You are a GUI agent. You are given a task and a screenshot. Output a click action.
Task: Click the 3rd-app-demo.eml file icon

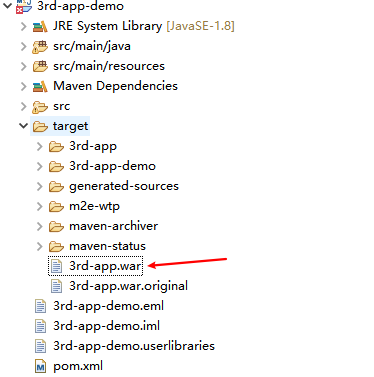(x=40, y=306)
